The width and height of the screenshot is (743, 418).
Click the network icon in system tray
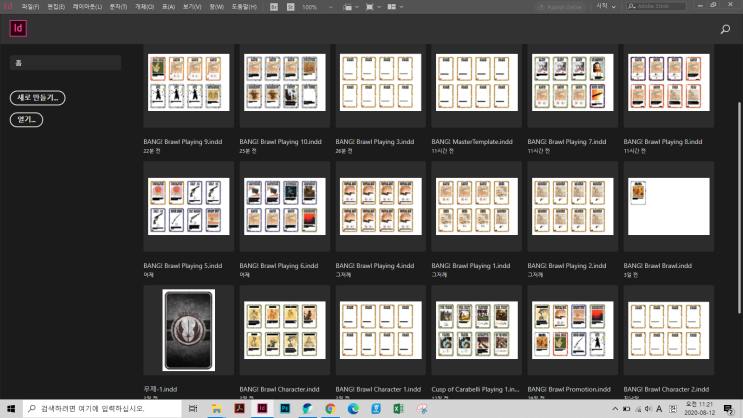tap(638, 409)
